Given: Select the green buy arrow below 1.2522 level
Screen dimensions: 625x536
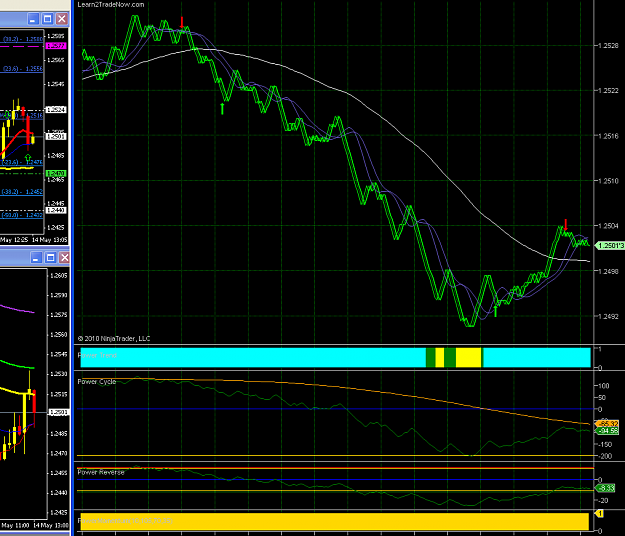Looking at the screenshot, I should 222,109.
